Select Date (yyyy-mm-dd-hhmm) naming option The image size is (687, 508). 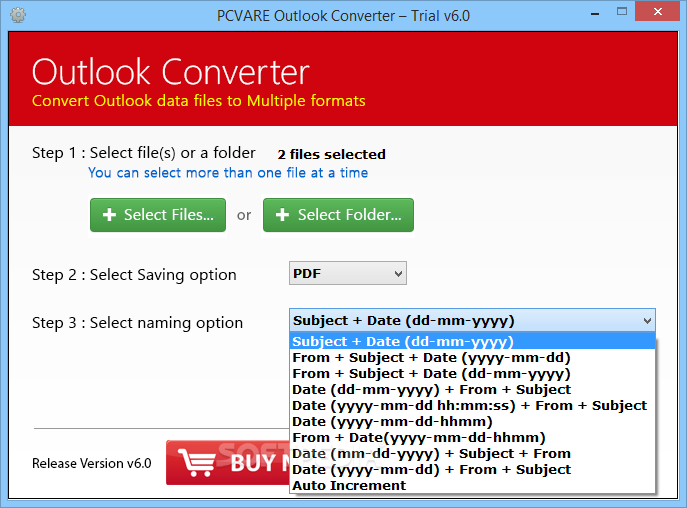pos(472,422)
